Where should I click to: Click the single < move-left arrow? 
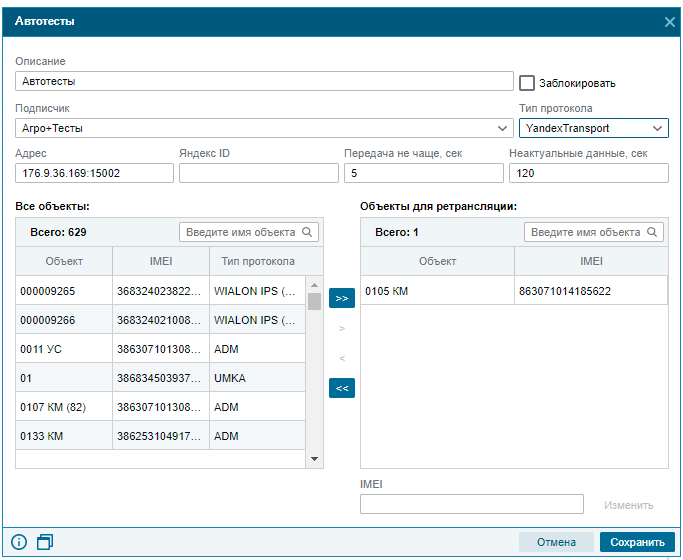click(342, 358)
